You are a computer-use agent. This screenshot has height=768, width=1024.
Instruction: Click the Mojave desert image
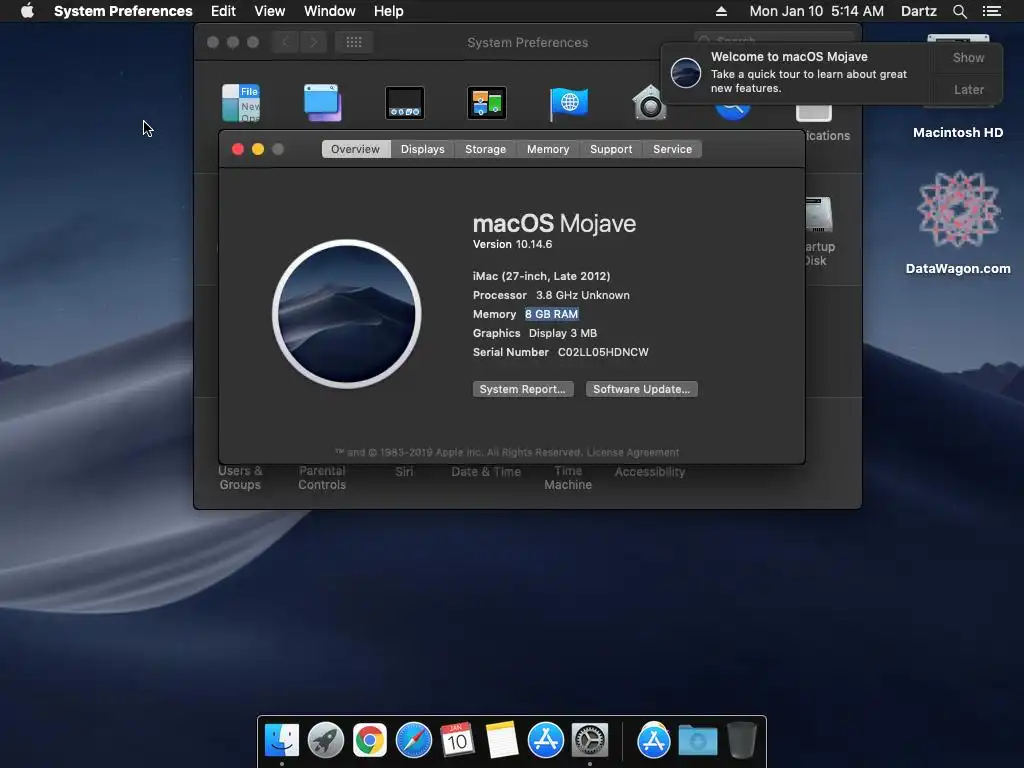[347, 314]
